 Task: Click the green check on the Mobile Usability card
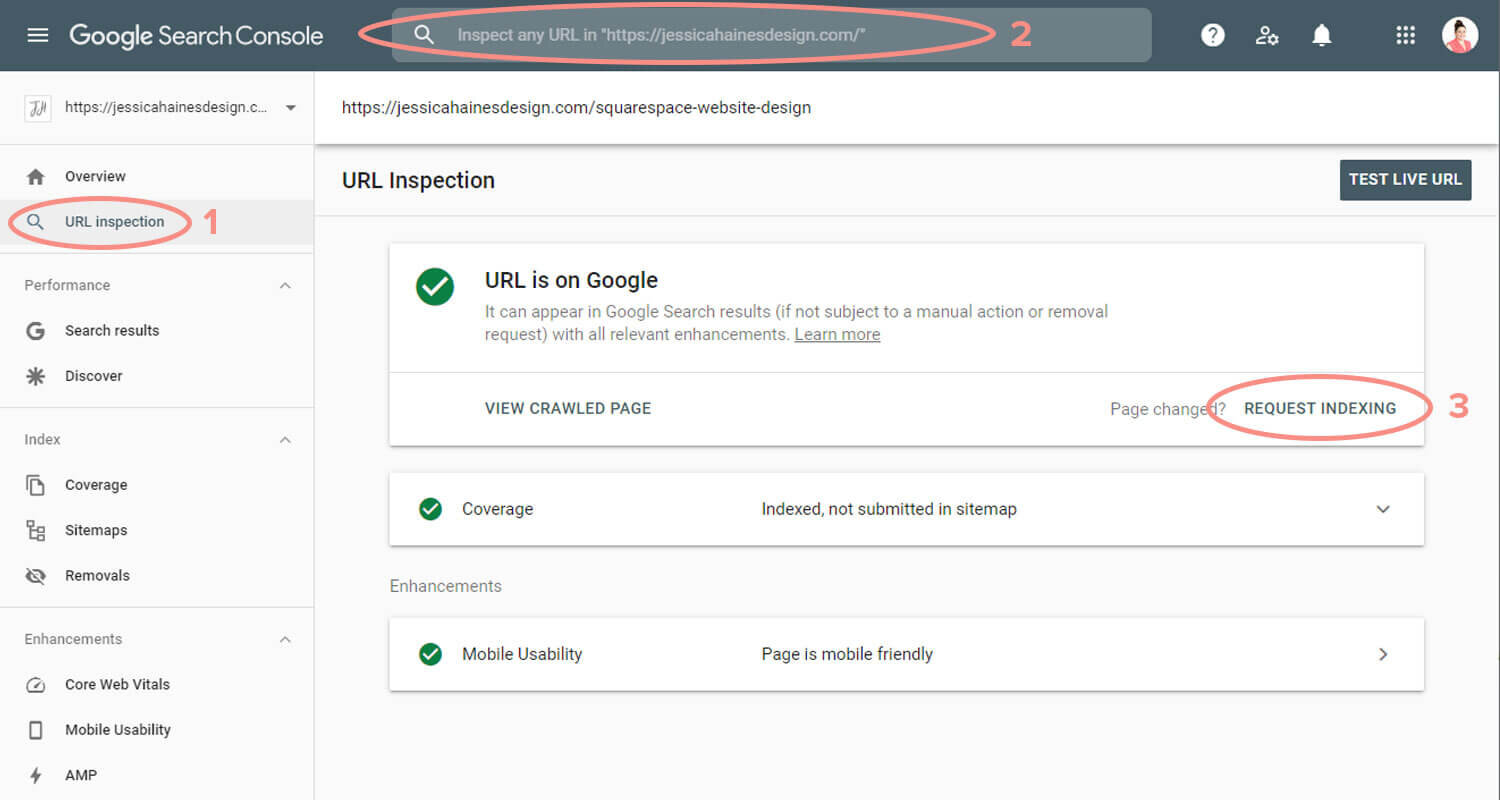click(x=430, y=654)
